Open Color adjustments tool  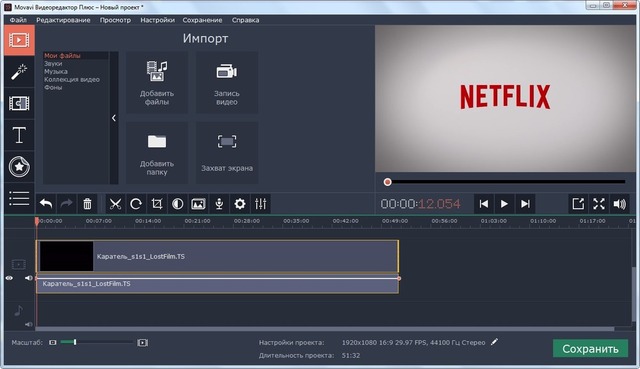click(x=178, y=204)
